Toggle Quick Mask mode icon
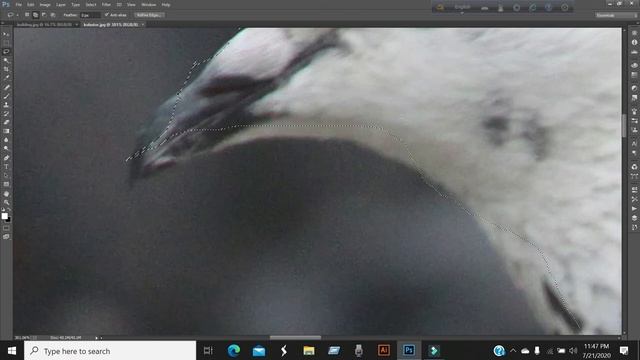Screen dimensions: 640x360 pos(6,229)
